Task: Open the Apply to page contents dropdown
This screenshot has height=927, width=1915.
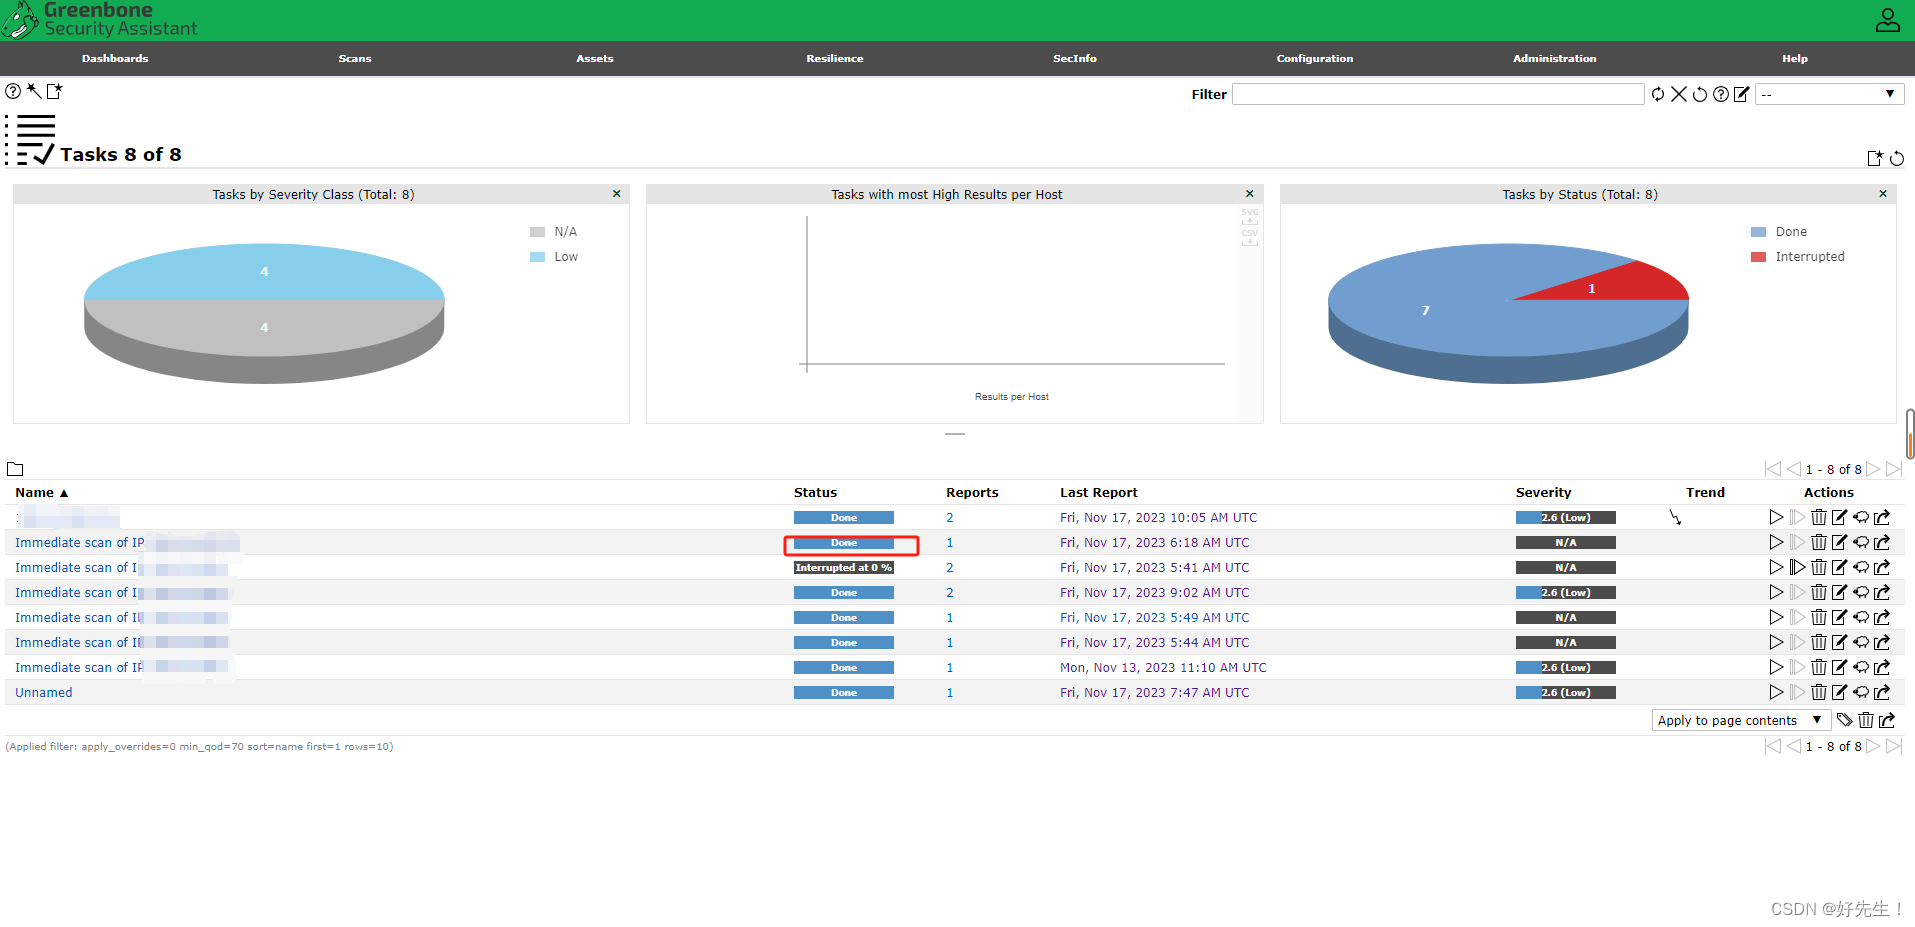Action: pos(1741,720)
